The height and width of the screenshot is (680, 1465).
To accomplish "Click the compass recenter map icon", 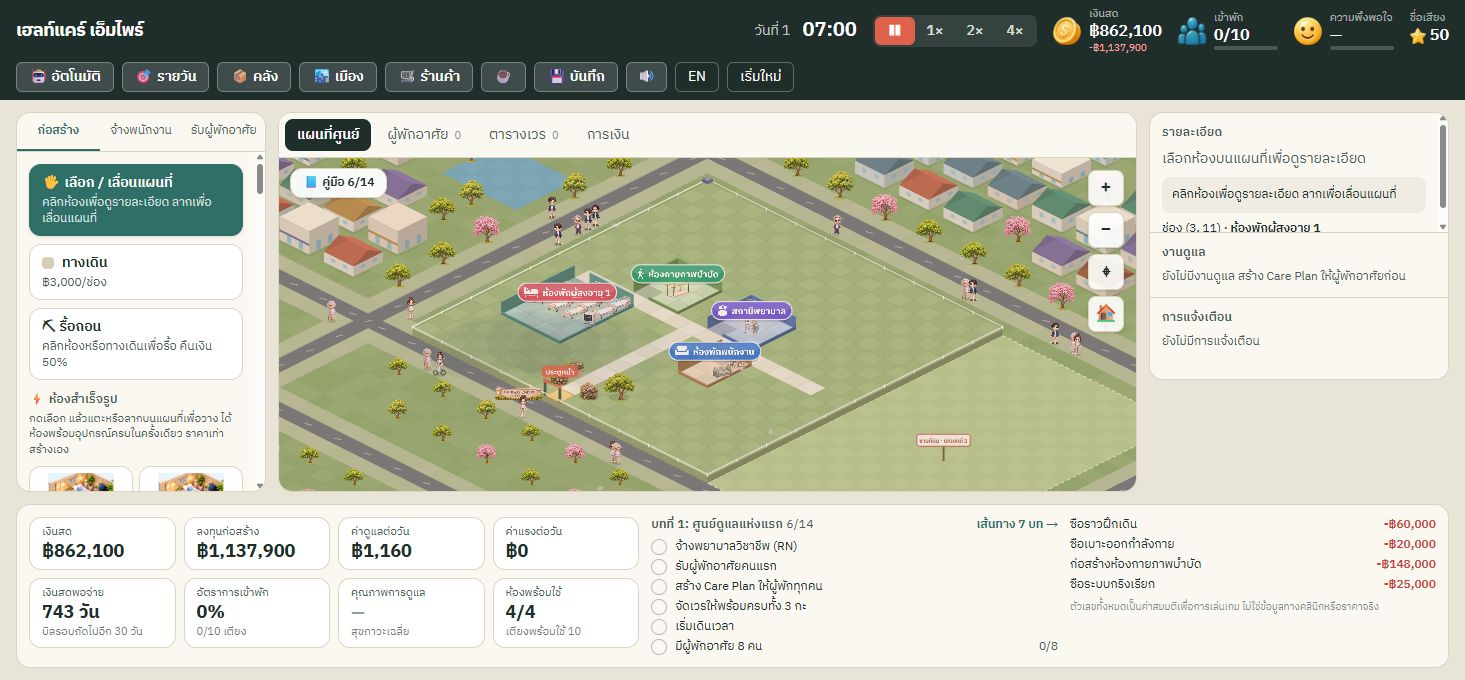I will 1105,271.
